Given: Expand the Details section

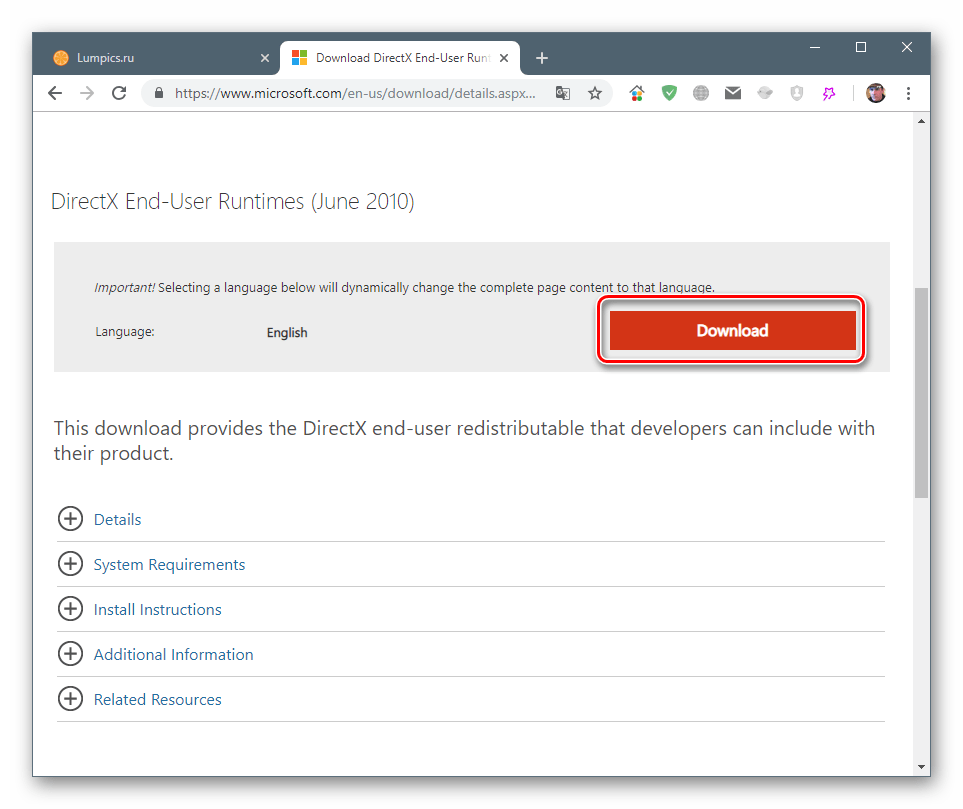Looking at the screenshot, I should [117, 519].
